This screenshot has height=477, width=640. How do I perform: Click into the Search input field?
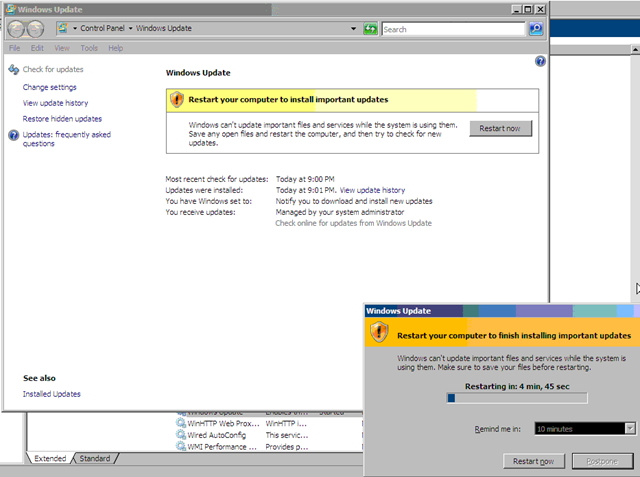453,29
